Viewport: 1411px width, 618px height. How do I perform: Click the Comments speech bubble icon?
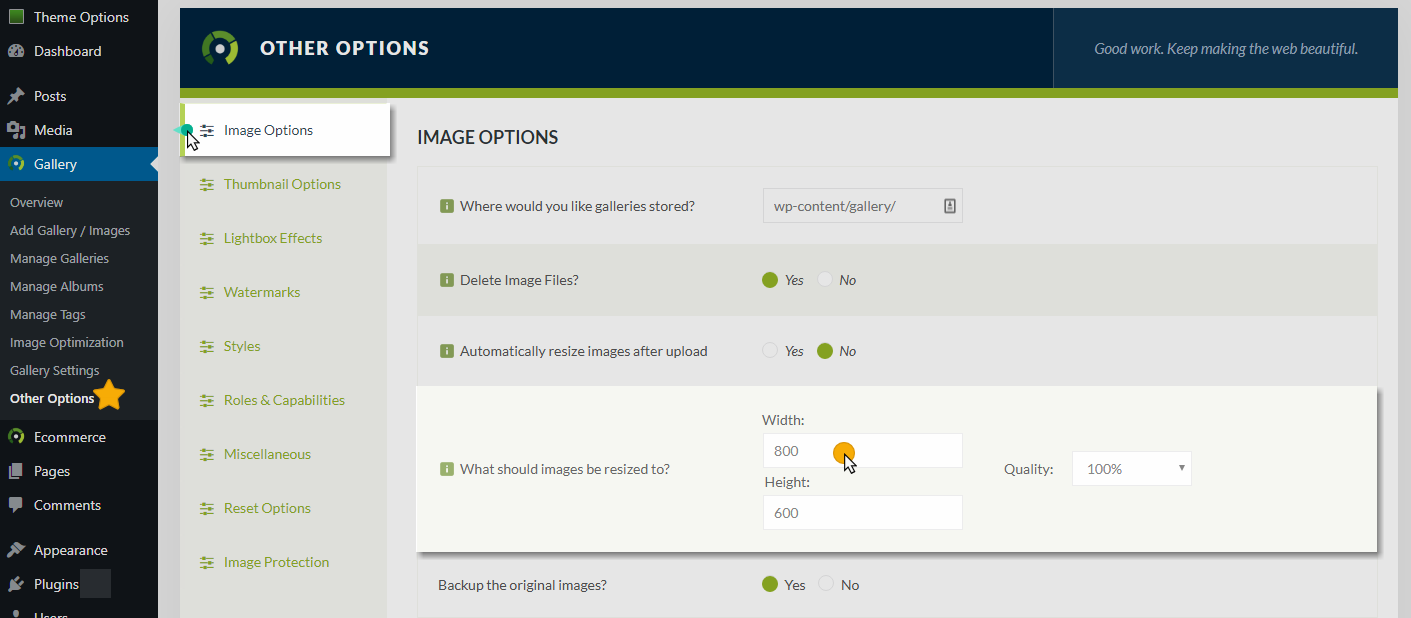16,505
